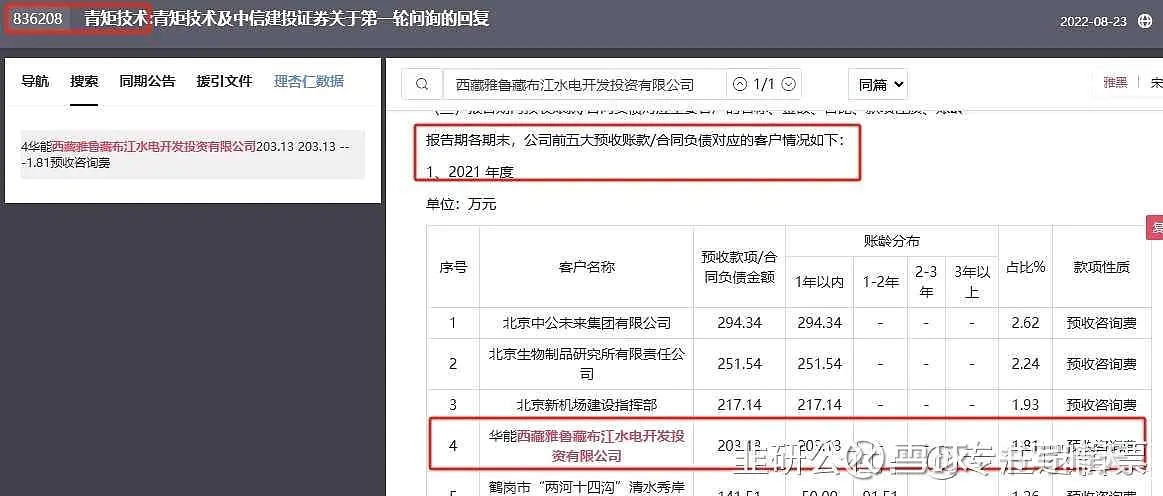
Task: Go to next search match arrow
Action: coord(789,85)
